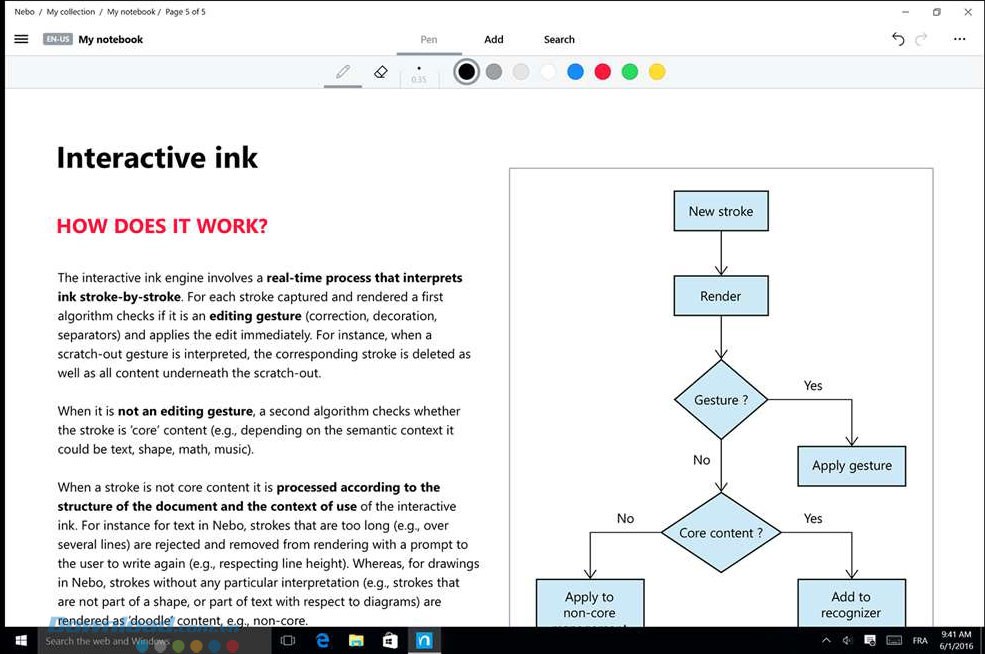Image resolution: width=985 pixels, height=654 pixels.
Task: Switch to the Pen tab
Action: pyautogui.click(x=428, y=39)
